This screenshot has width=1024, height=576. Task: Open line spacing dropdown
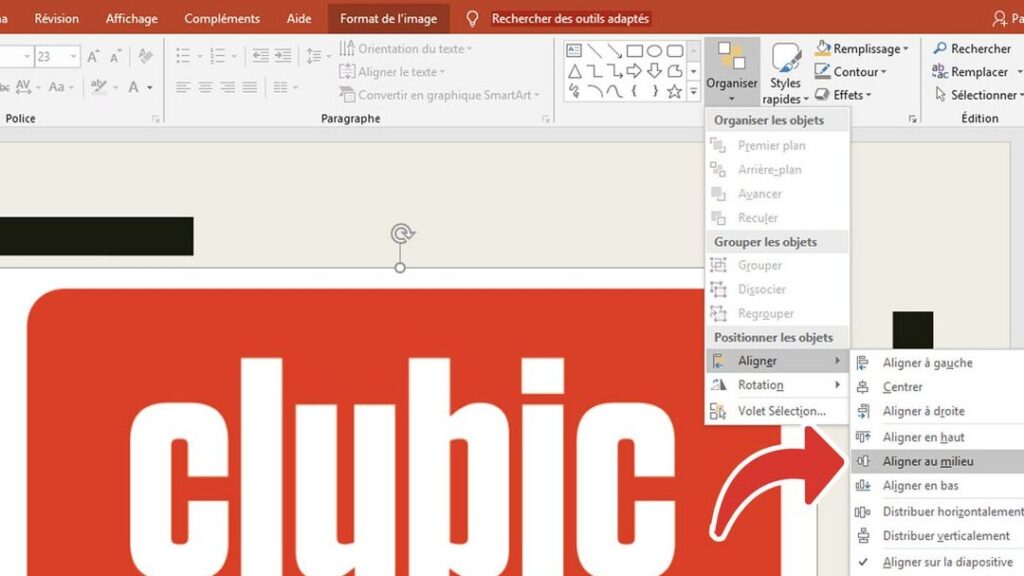318,56
